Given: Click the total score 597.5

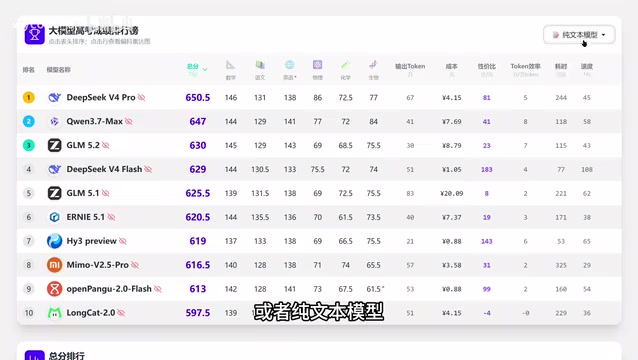Looking at the screenshot, I should coord(198,313).
